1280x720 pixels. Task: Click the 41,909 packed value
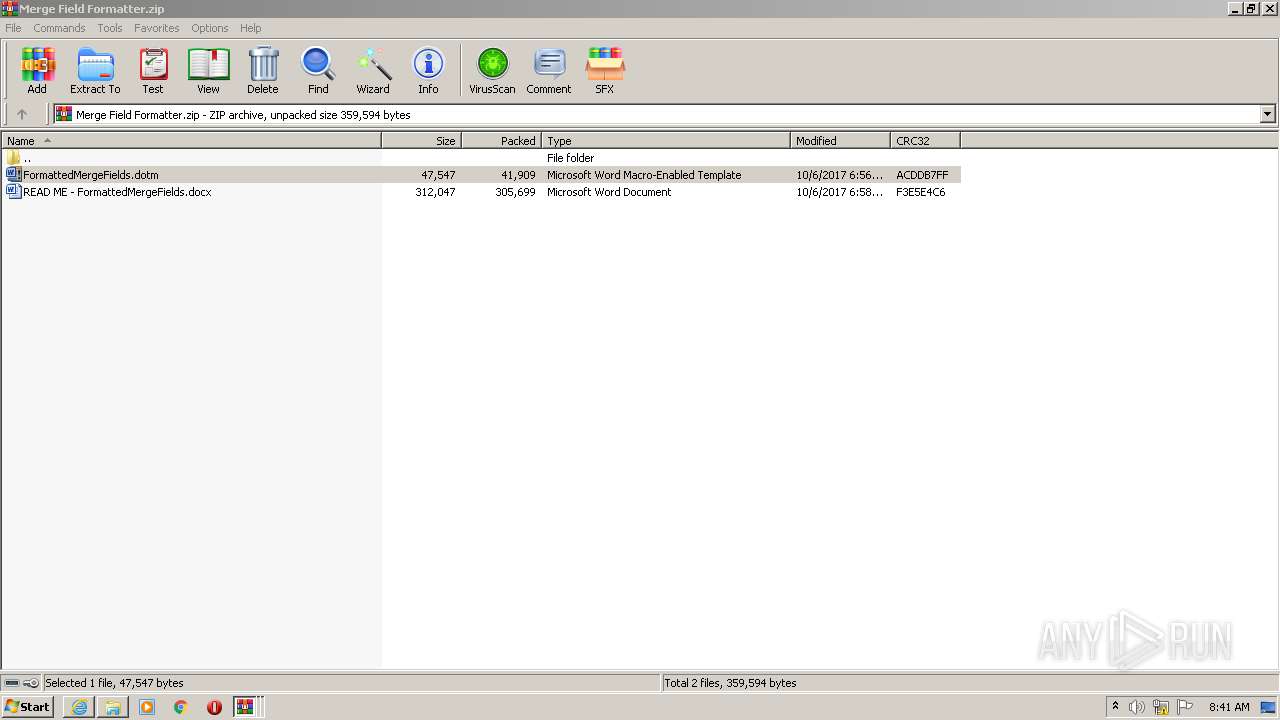coord(518,175)
